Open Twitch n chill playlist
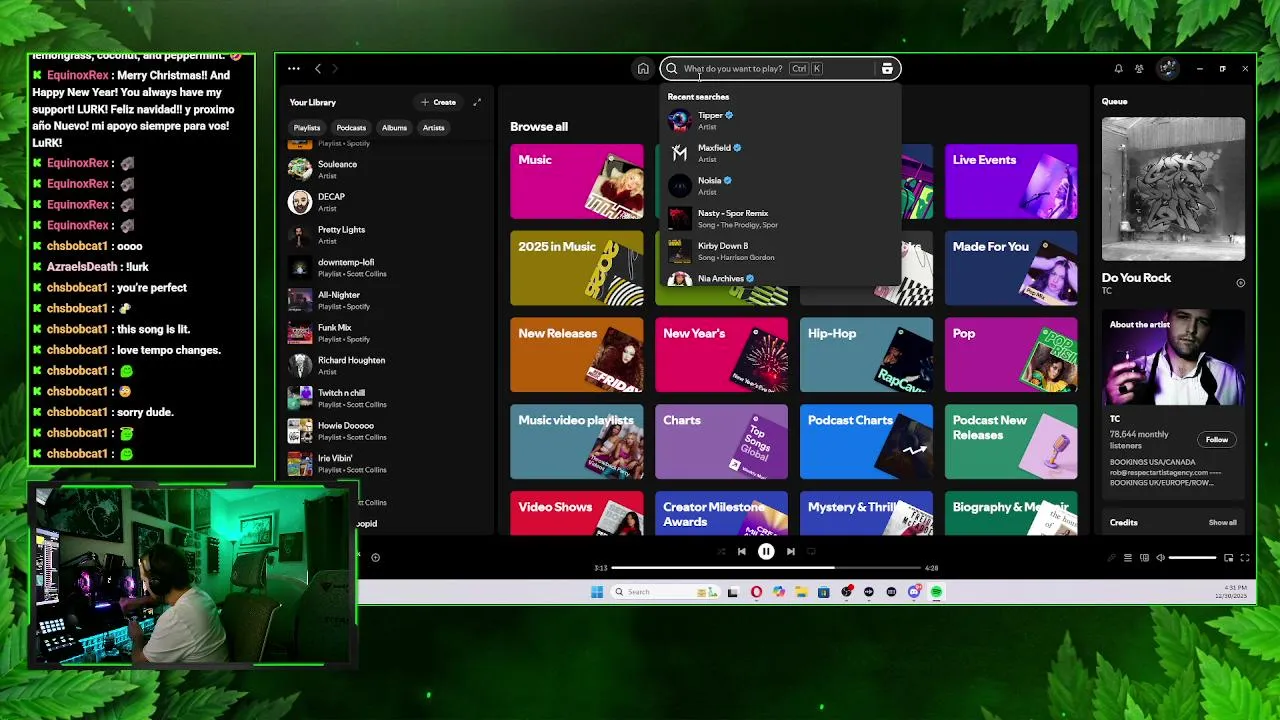This screenshot has width=1280, height=720. [x=385, y=398]
